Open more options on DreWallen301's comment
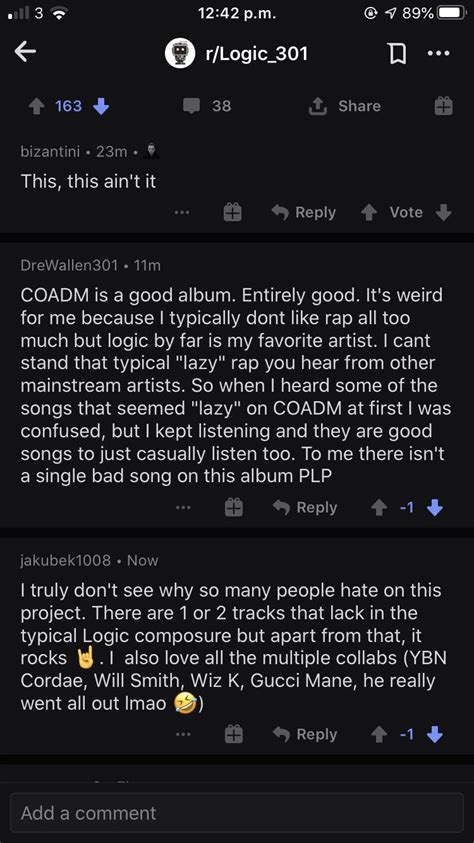The height and width of the screenshot is (843, 474). coord(183,508)
